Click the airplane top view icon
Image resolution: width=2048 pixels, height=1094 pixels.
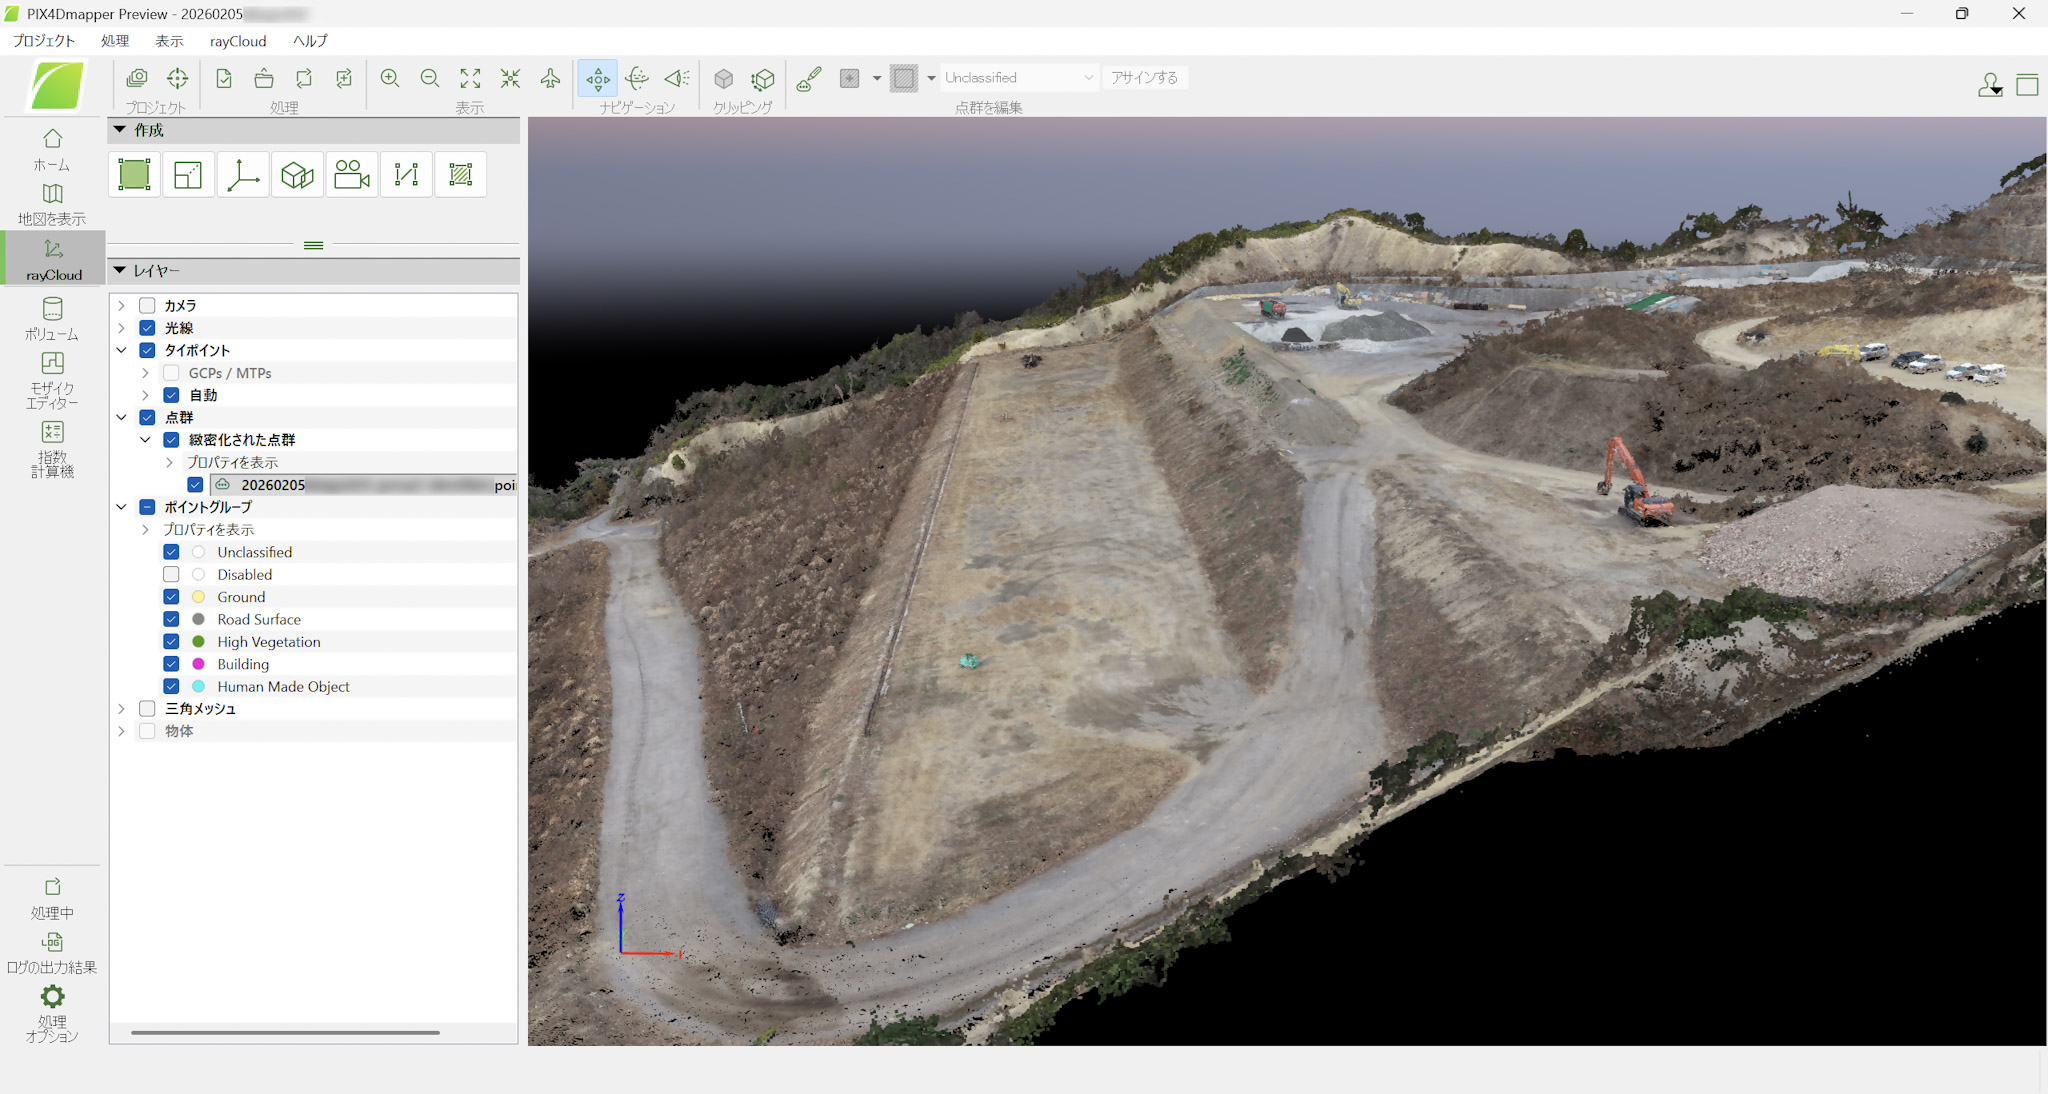pos(550,78)
